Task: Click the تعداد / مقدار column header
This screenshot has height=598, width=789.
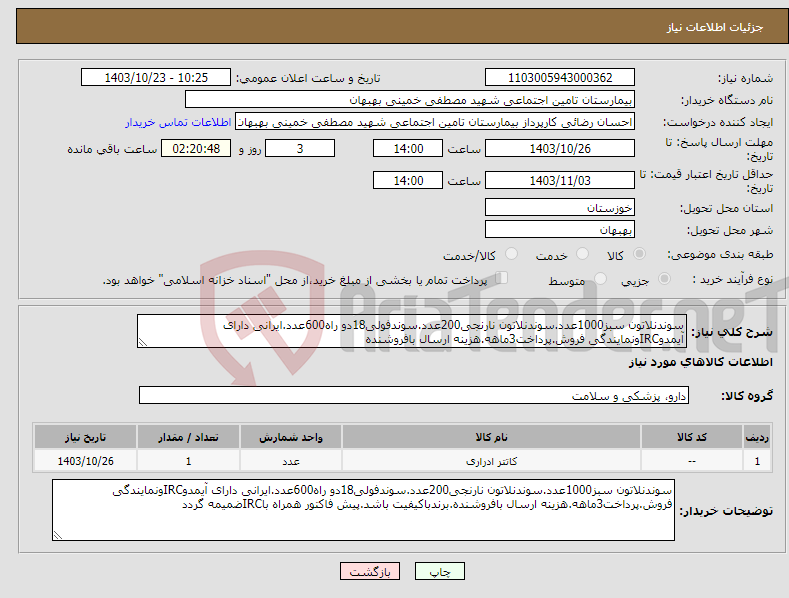Action: (188, 437)
